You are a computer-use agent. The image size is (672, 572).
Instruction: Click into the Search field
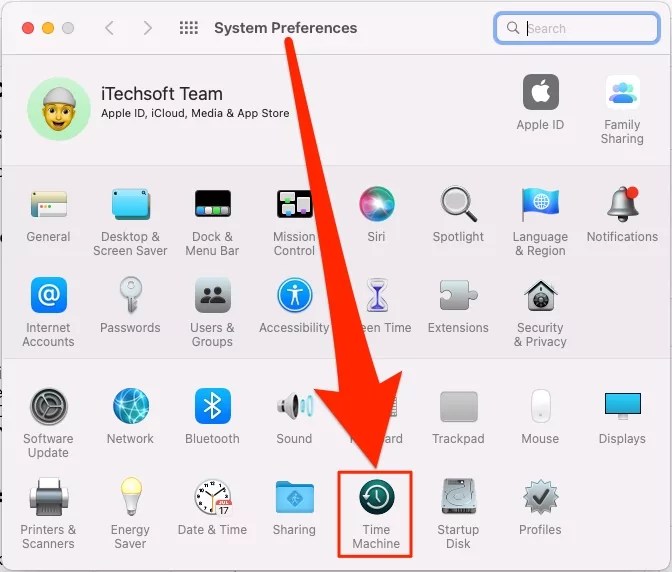tap(577, 28)
